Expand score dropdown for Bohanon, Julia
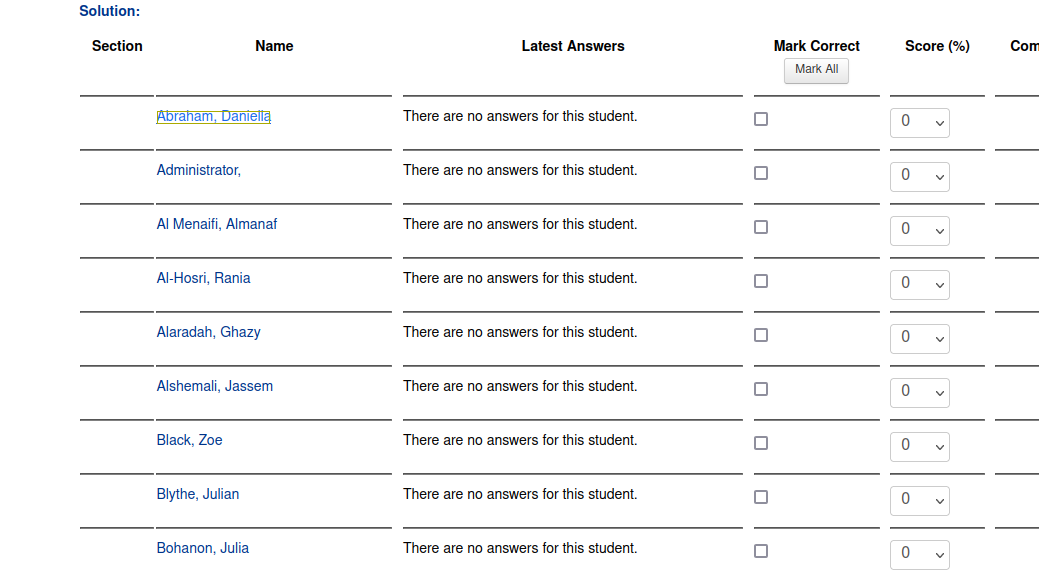1039x573 pixels. pos(920,554)
